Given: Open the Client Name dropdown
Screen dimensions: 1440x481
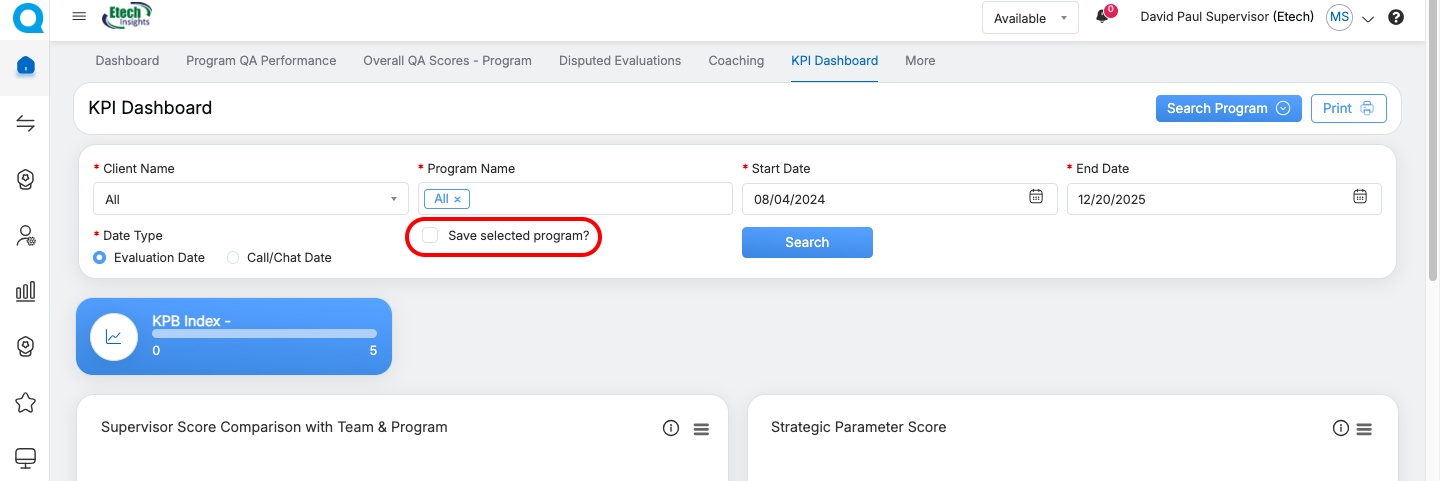Looking at the screenshot, I should coord(250,199).
